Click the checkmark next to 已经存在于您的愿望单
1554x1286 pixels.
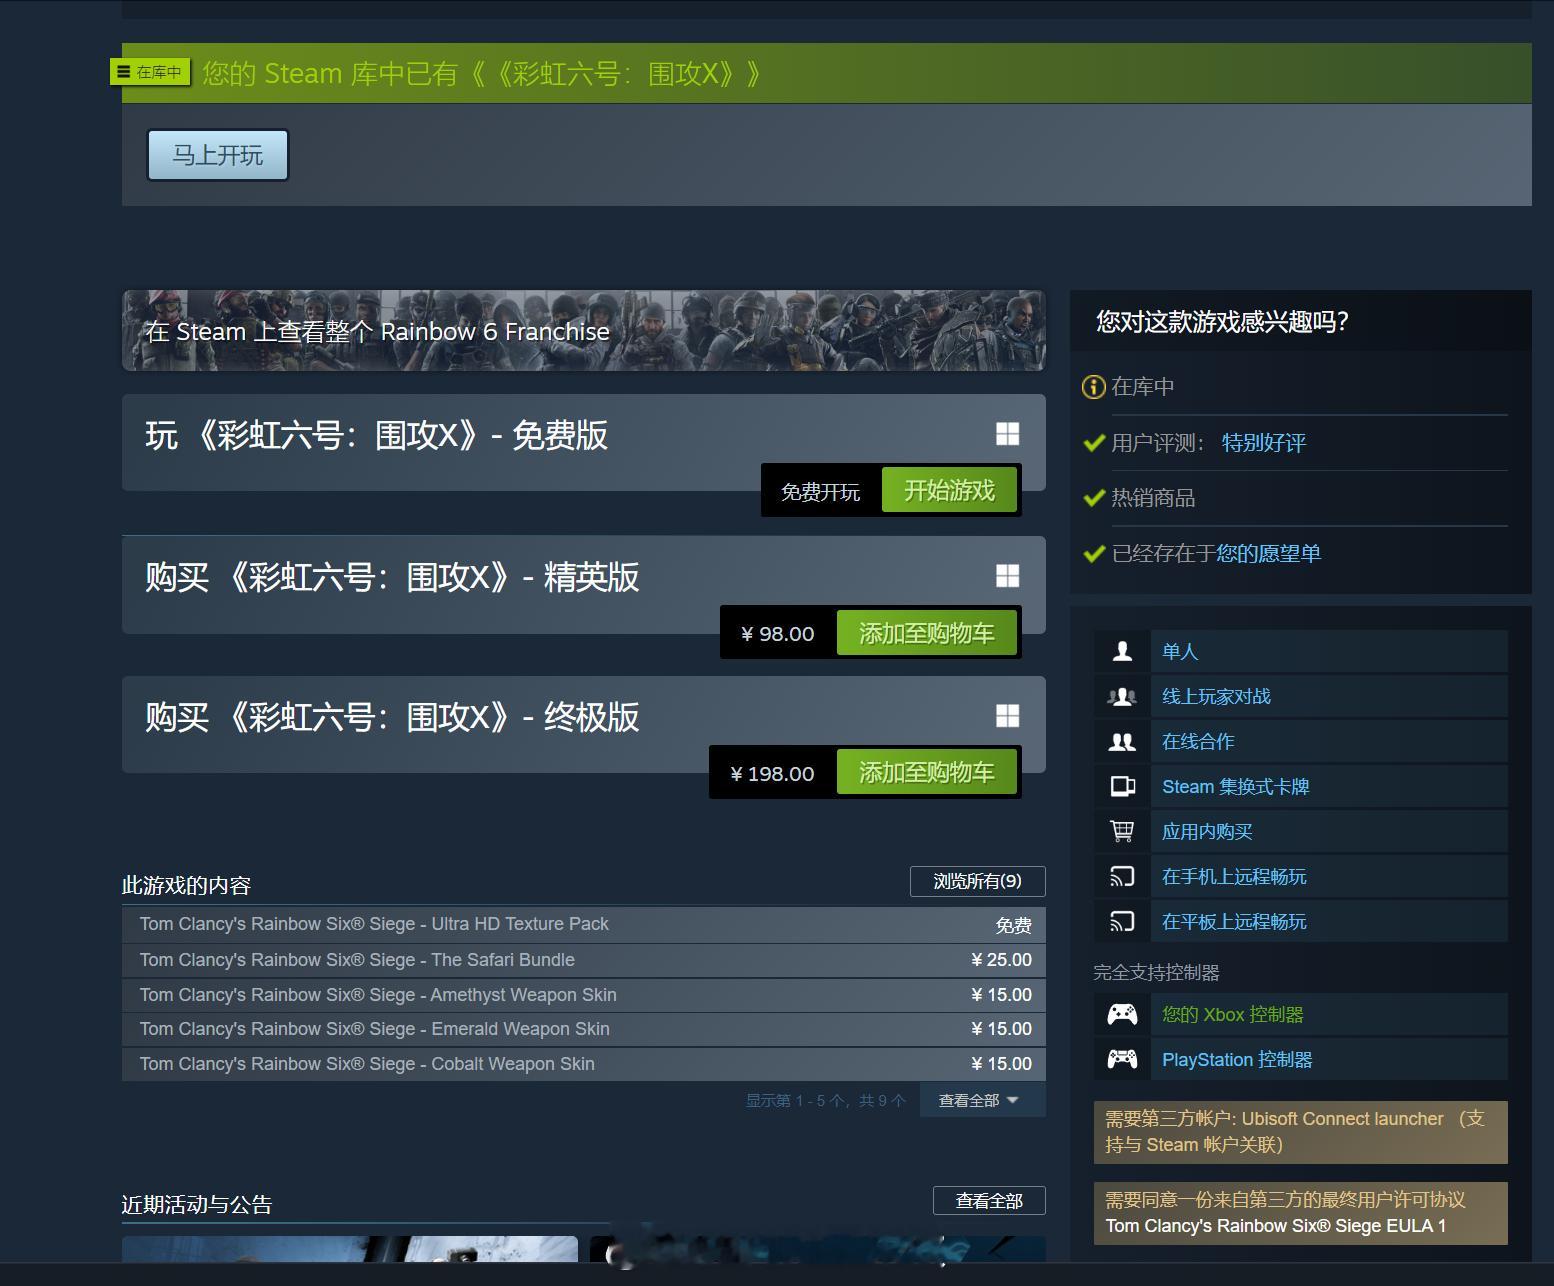coord(1094,553)
